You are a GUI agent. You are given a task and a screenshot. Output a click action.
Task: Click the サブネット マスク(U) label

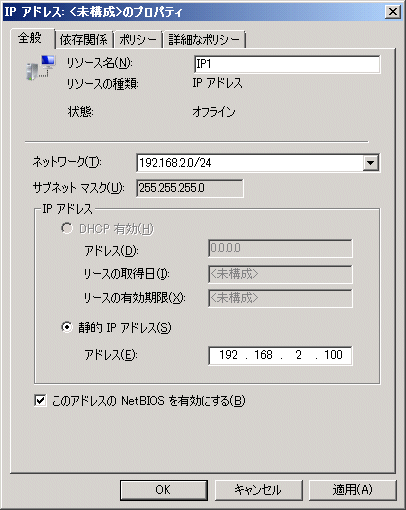(x=79, y=188)
